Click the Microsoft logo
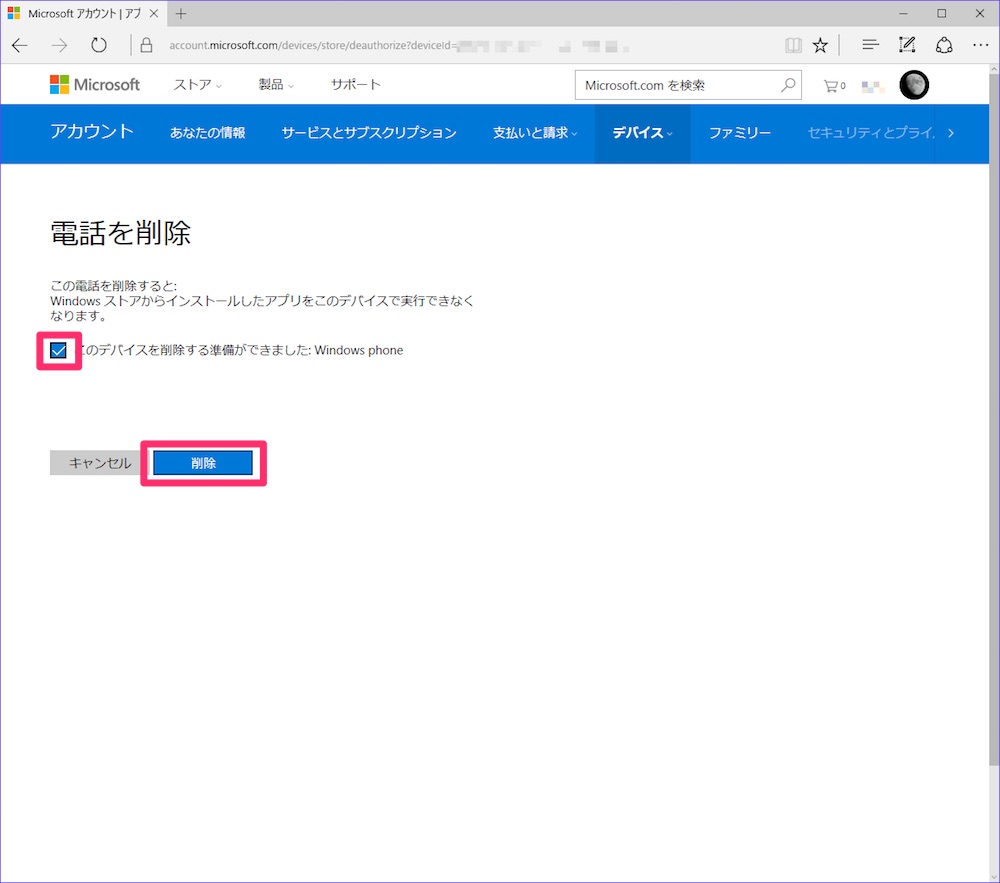The image size is (1000, 883). tap(94, 85)
